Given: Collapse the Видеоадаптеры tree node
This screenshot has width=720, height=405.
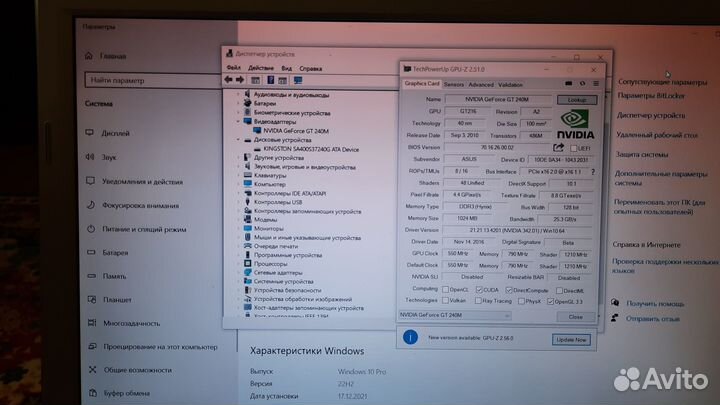Looking at the screenshot, I should coord(238,122).
